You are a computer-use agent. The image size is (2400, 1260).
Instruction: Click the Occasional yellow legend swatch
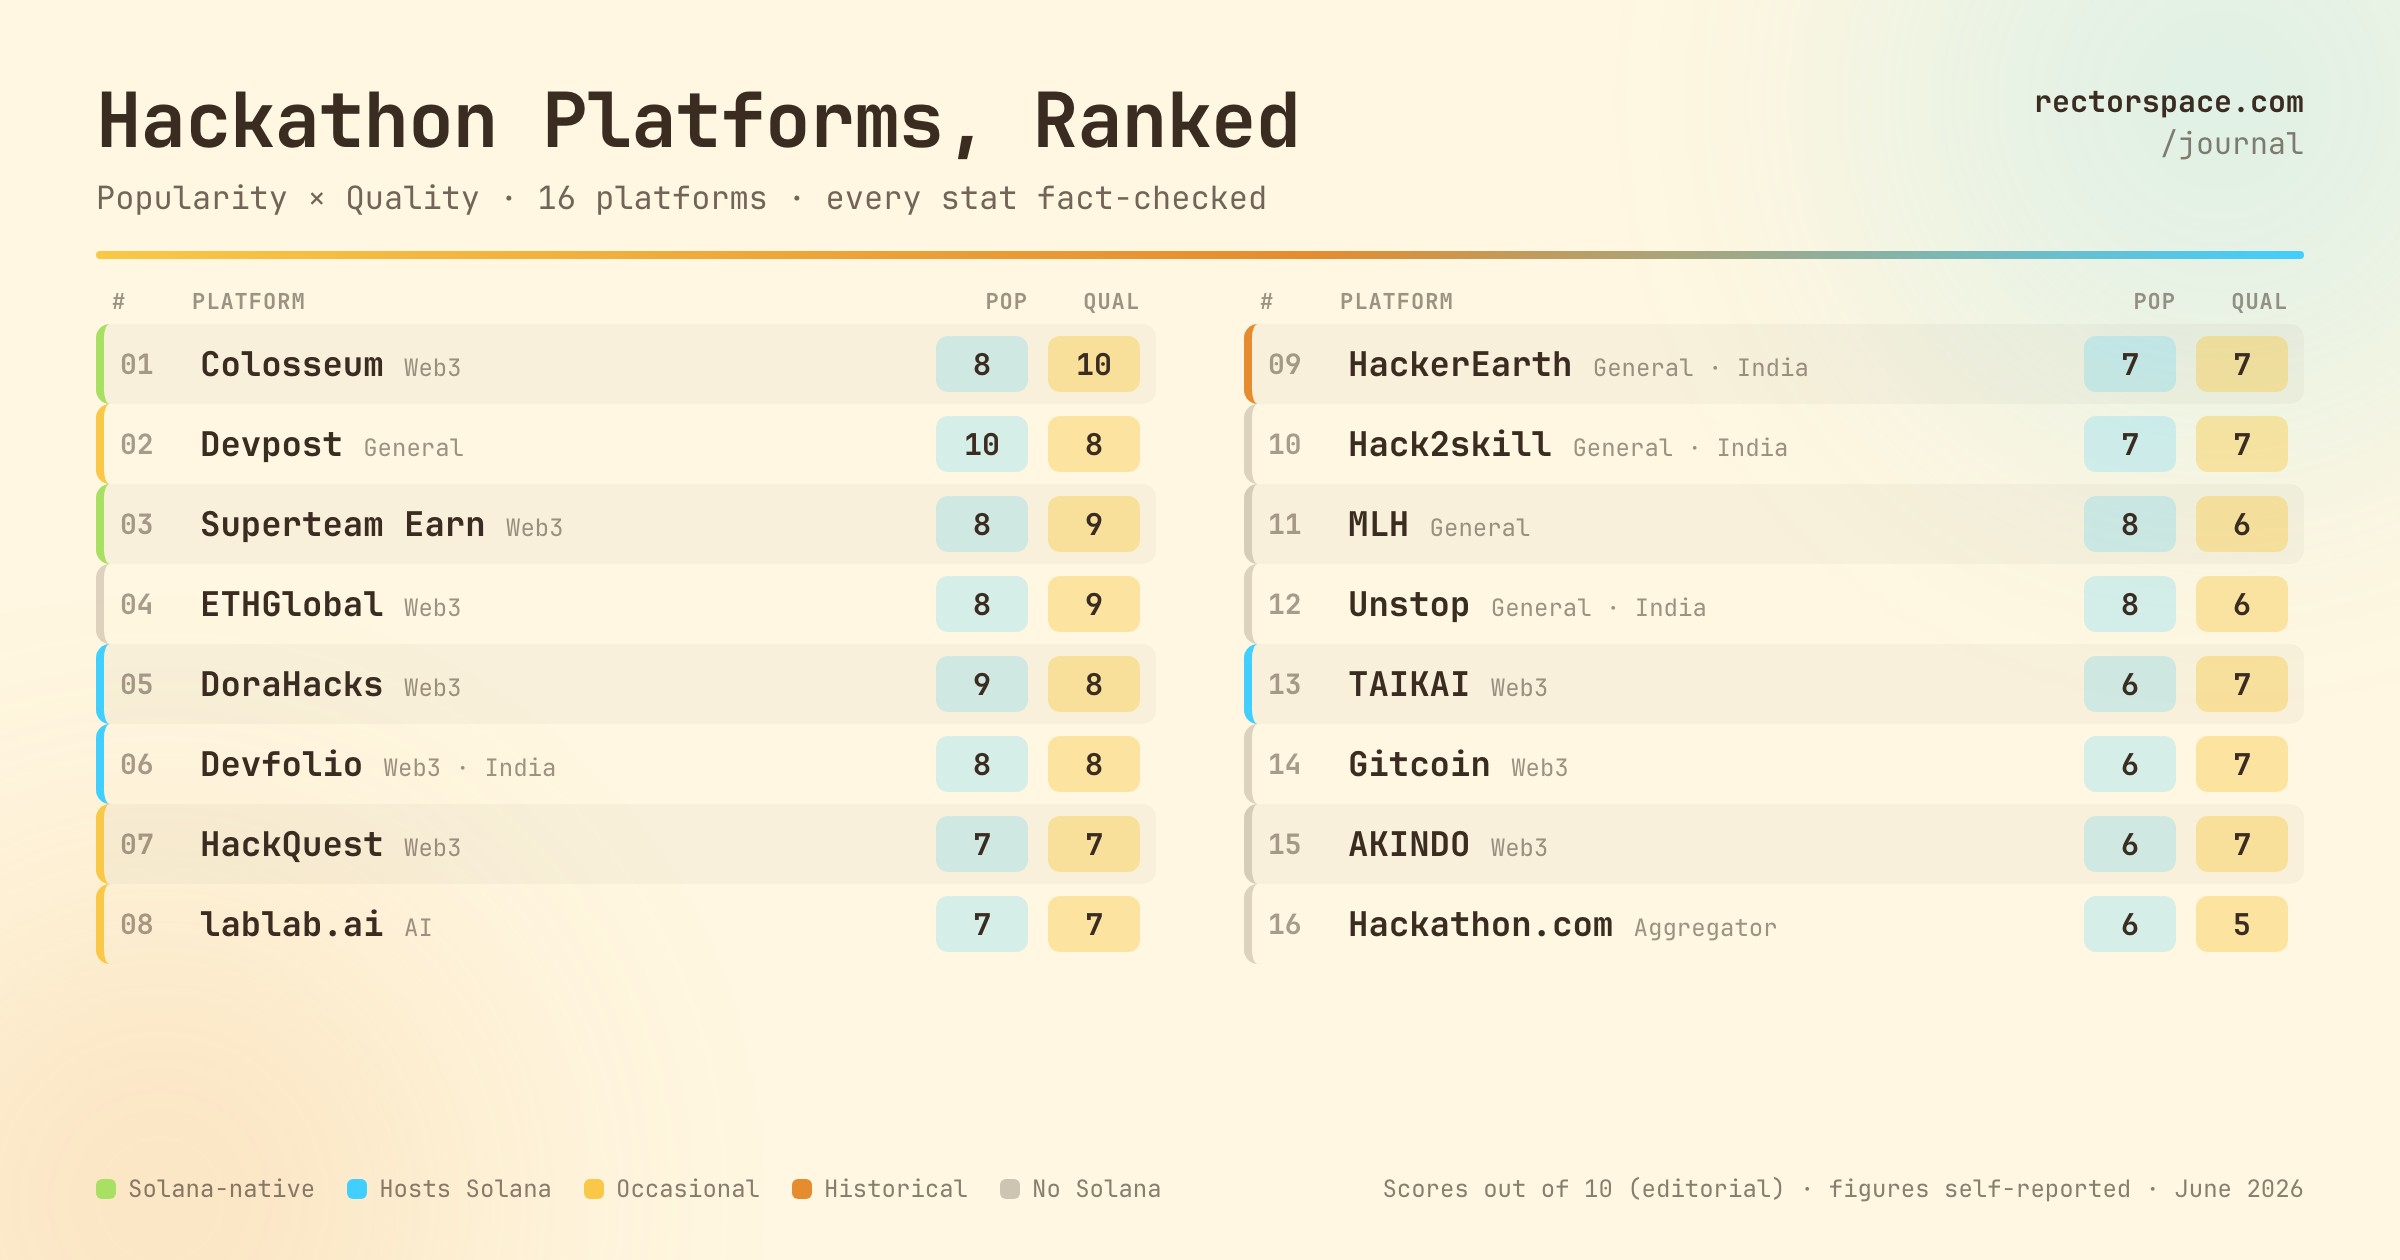tap(594, 1189)
